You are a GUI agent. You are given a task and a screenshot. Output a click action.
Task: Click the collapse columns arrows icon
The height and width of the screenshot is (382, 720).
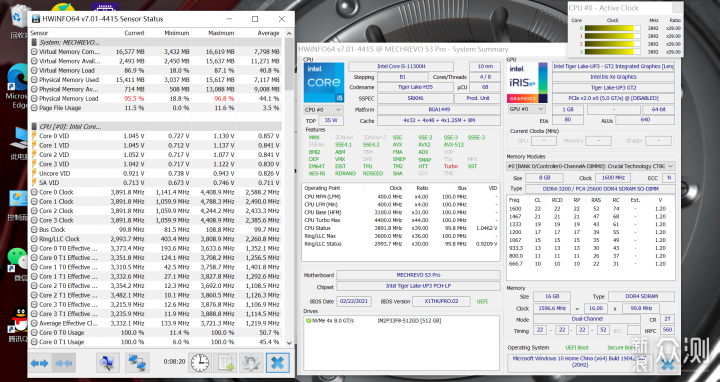pos(63,363)
